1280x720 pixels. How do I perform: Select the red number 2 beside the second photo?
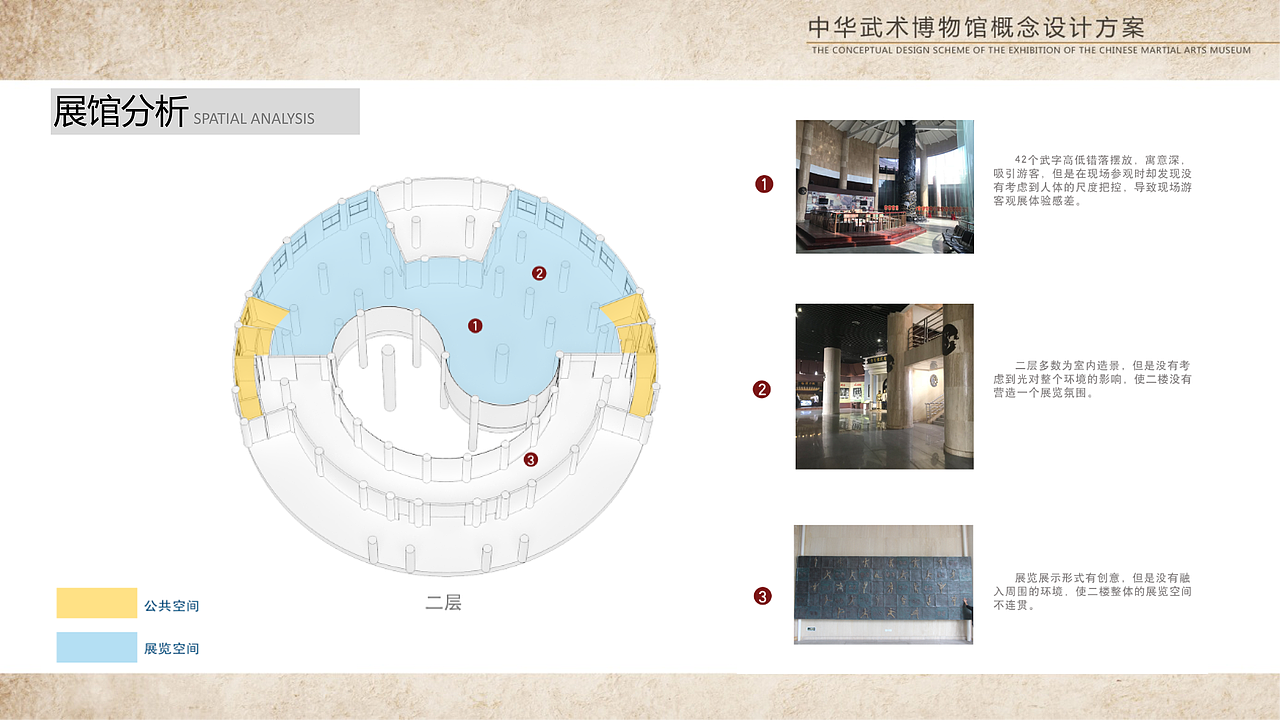pyautogui.click(x=762, y=390)
